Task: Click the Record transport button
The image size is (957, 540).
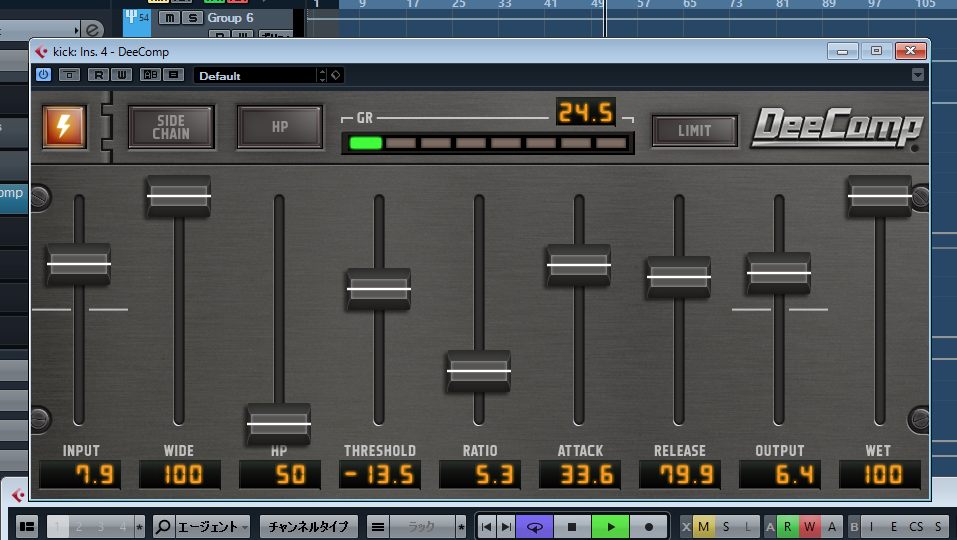Action: coord(649,526)
